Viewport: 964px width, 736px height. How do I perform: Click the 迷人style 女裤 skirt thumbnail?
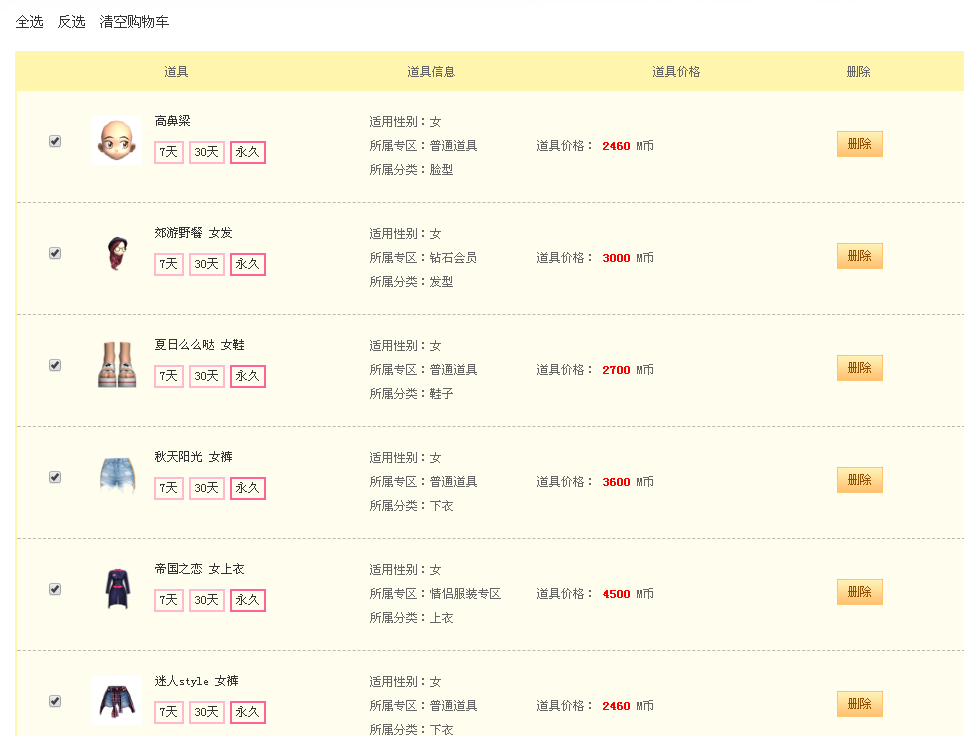(x=117, y=700)
